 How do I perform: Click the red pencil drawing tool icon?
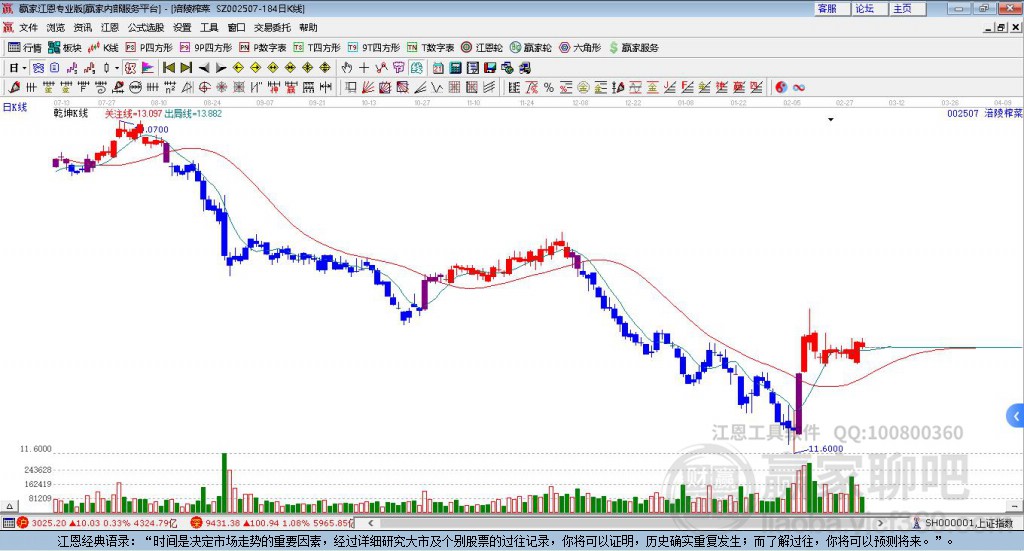(14, 87)
